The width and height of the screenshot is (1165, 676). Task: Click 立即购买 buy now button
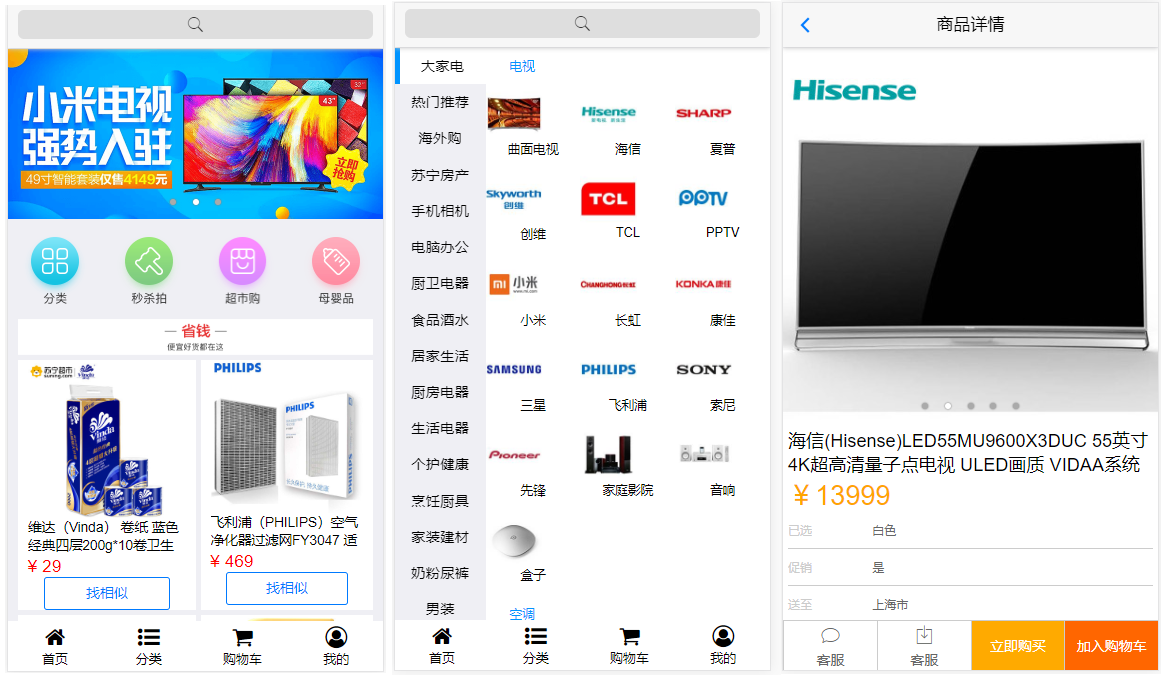pyautogui.click(x=1018, y=646)
